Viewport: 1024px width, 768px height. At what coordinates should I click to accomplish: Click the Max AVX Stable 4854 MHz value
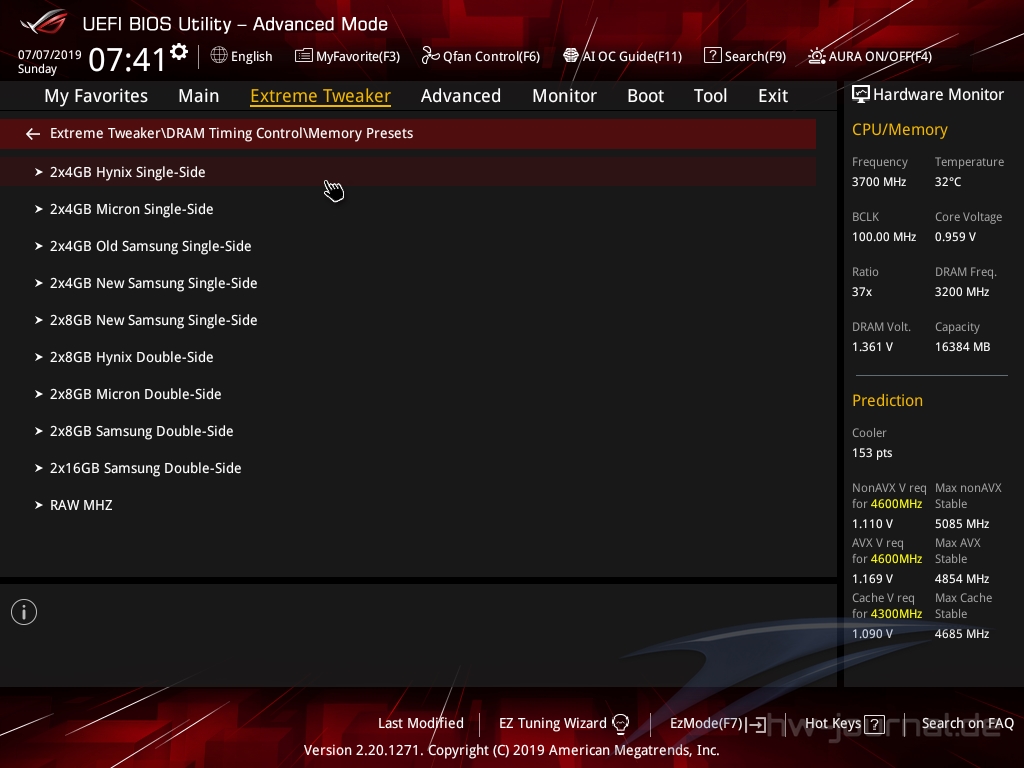point(961,579)
